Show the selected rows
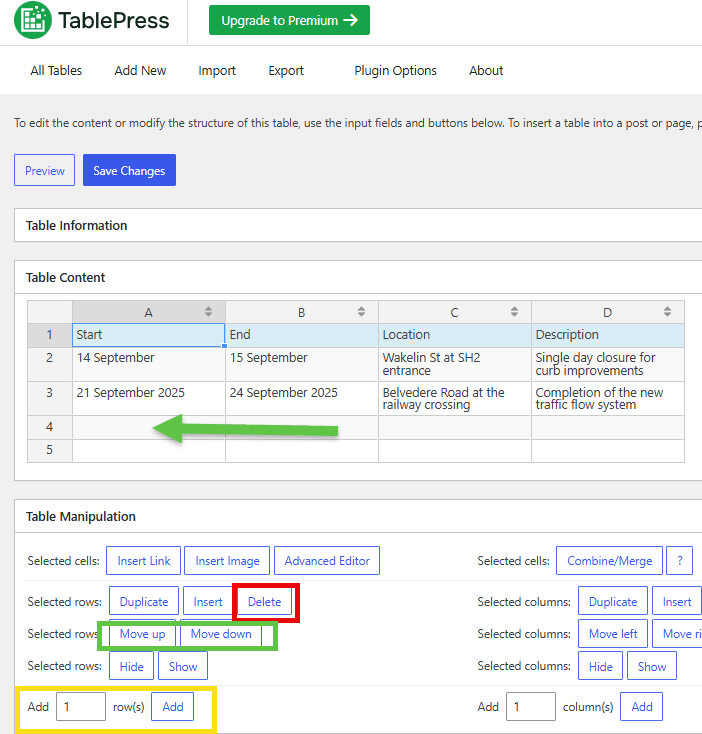Image resolution: width=702 pixels, height=734 pixels. (x=183, y=666)
